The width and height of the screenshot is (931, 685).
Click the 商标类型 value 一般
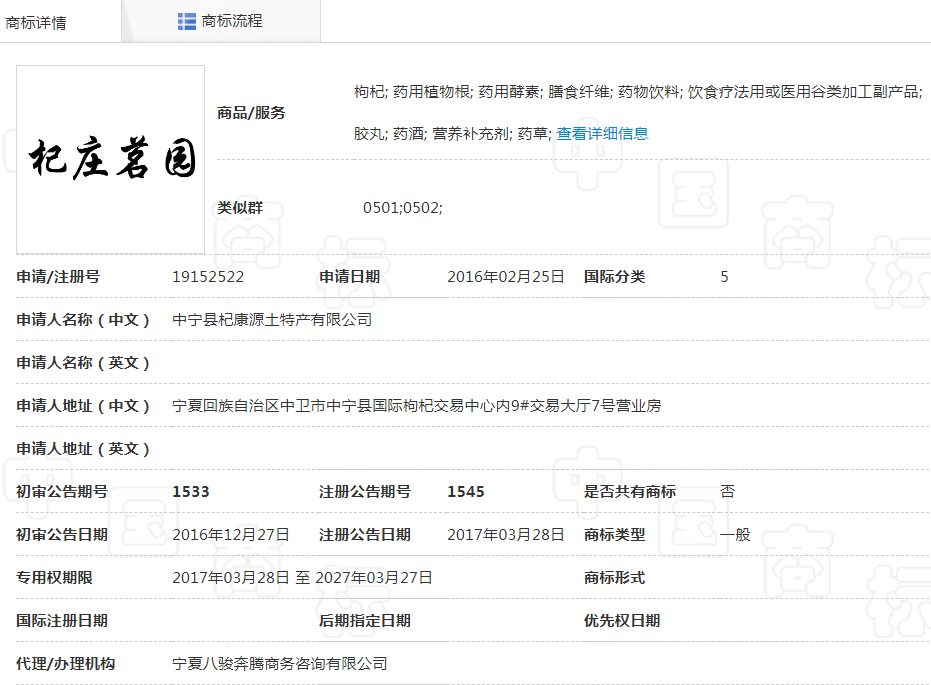coord(735,535)
